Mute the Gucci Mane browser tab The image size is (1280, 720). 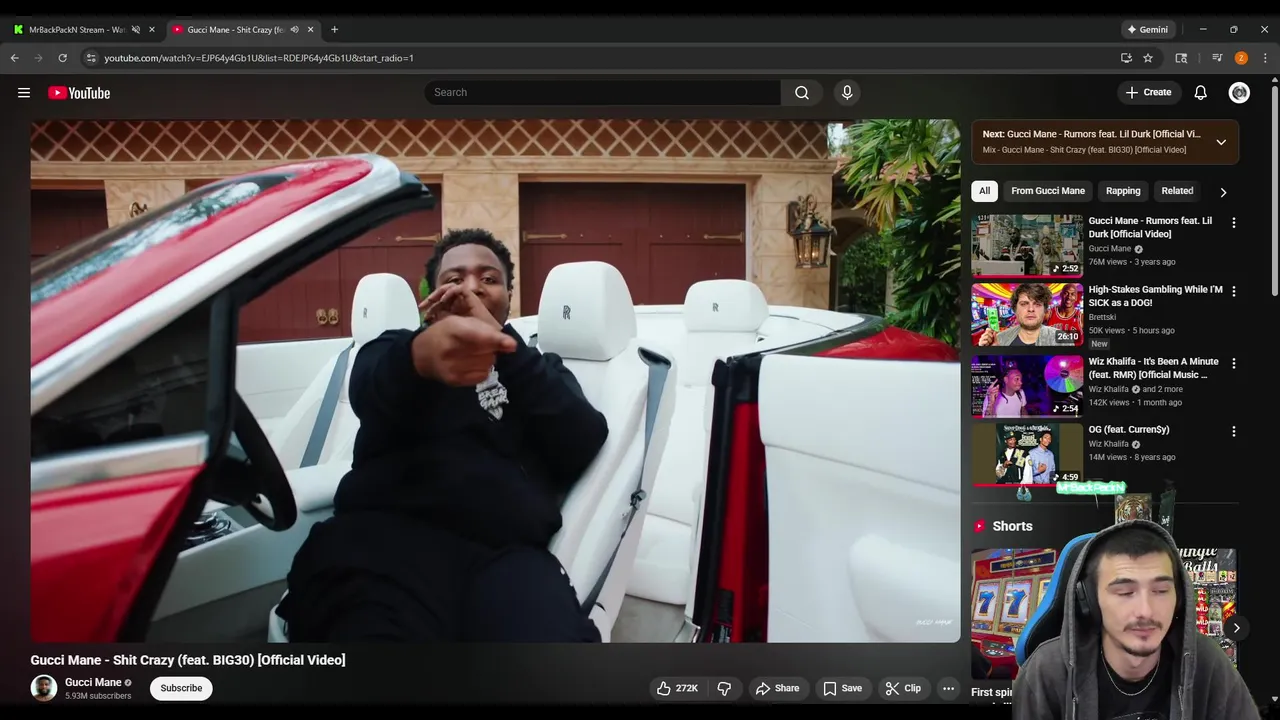(294, 29)
